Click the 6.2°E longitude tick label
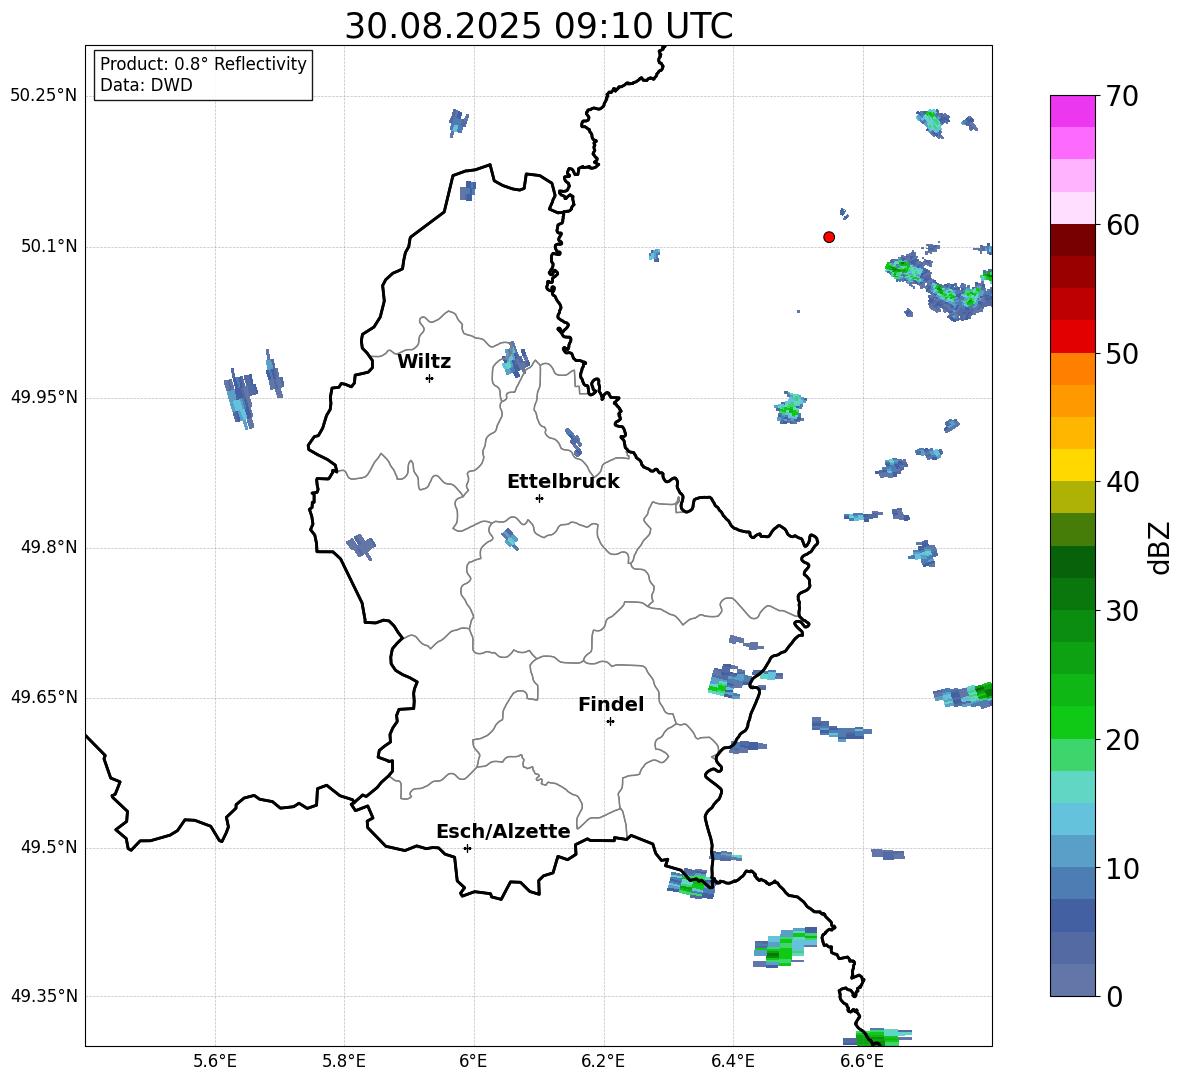 click(x=603, y=1060)
